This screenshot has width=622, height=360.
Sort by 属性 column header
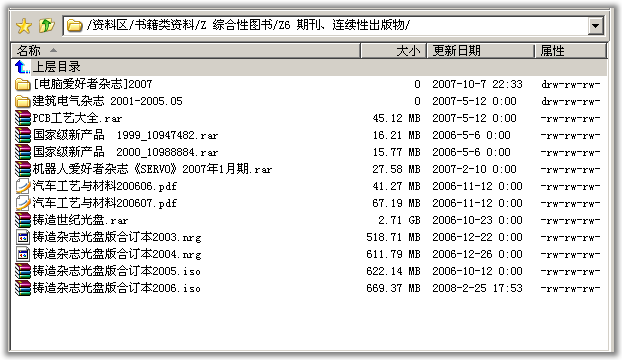point(570,51)
